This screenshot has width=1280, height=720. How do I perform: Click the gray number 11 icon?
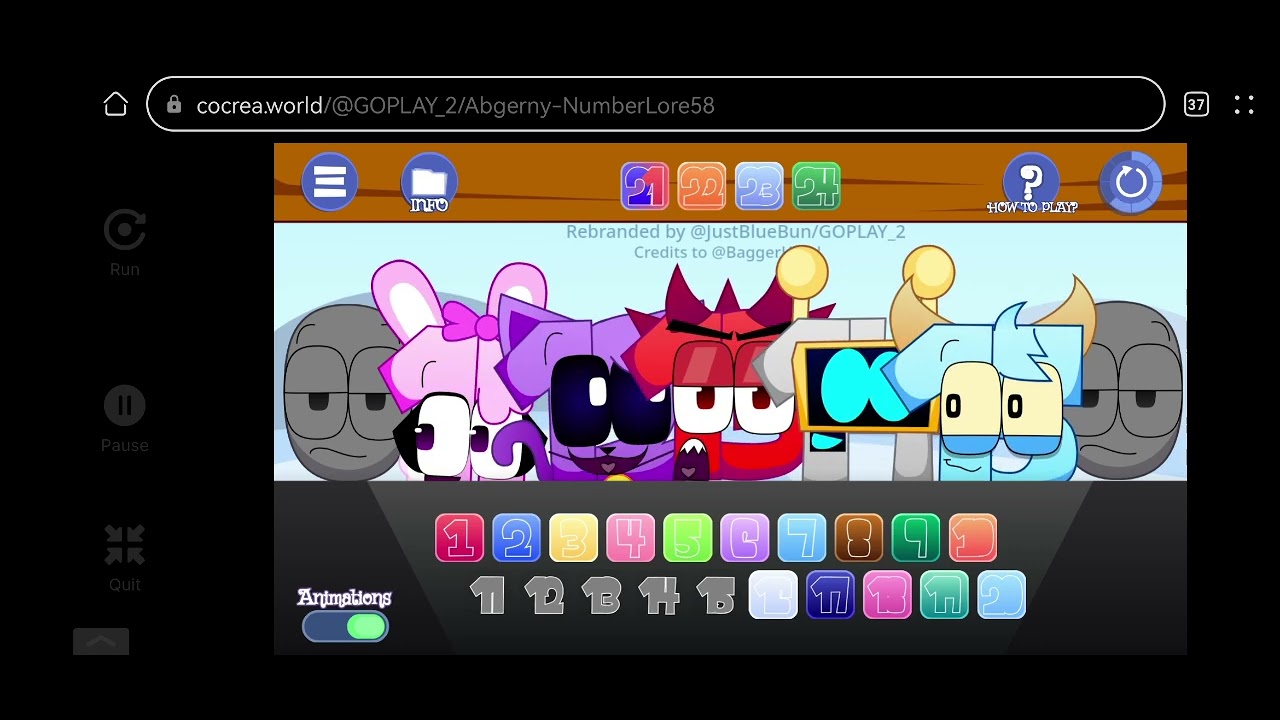488,596
